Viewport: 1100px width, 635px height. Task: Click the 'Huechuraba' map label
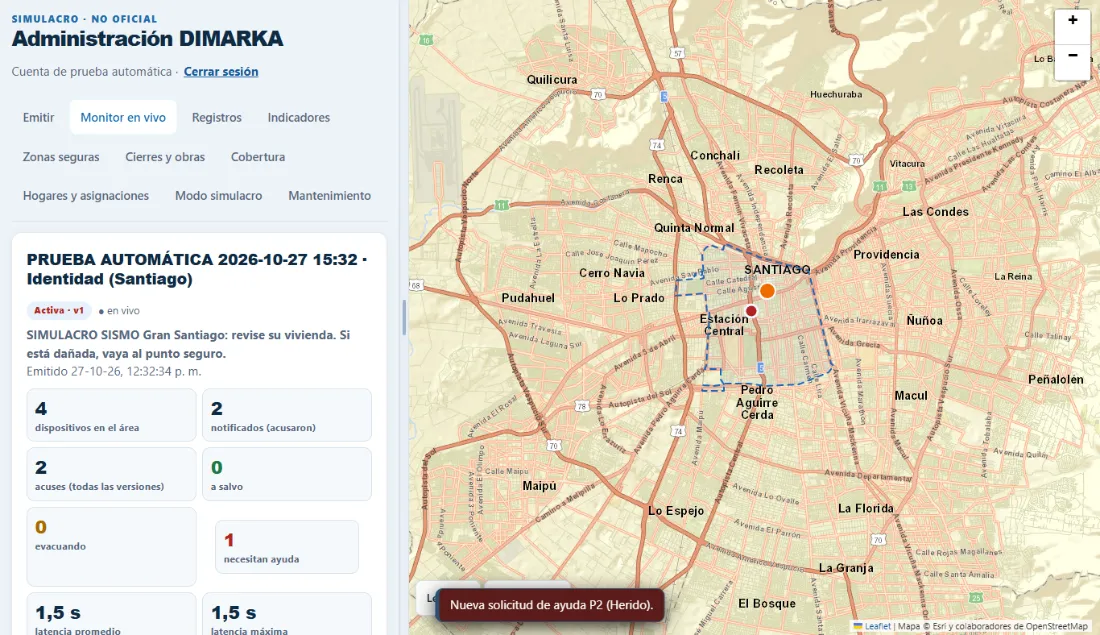coord(836,94)
